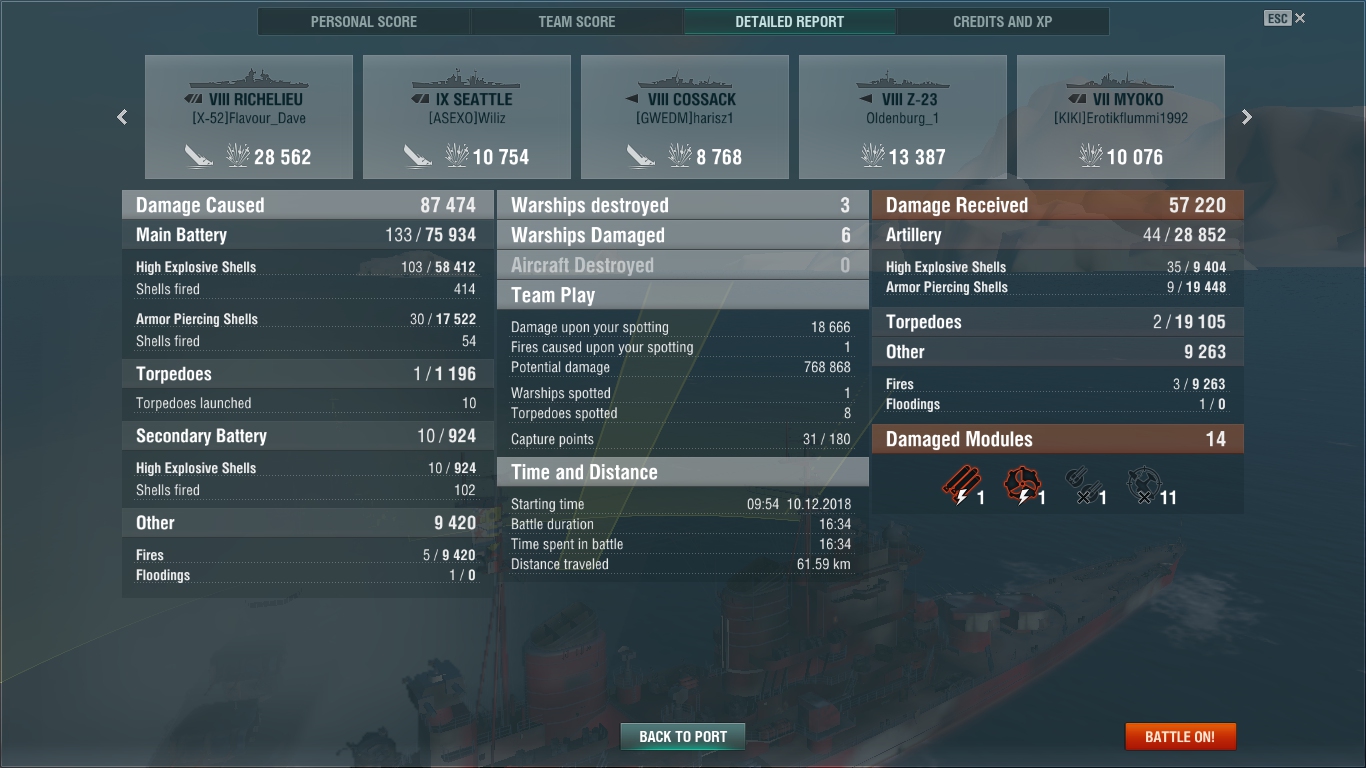Click the destroyed main gun module icon
The width and height of the screenshot is (1366, 768).
tap(1081, 486)
